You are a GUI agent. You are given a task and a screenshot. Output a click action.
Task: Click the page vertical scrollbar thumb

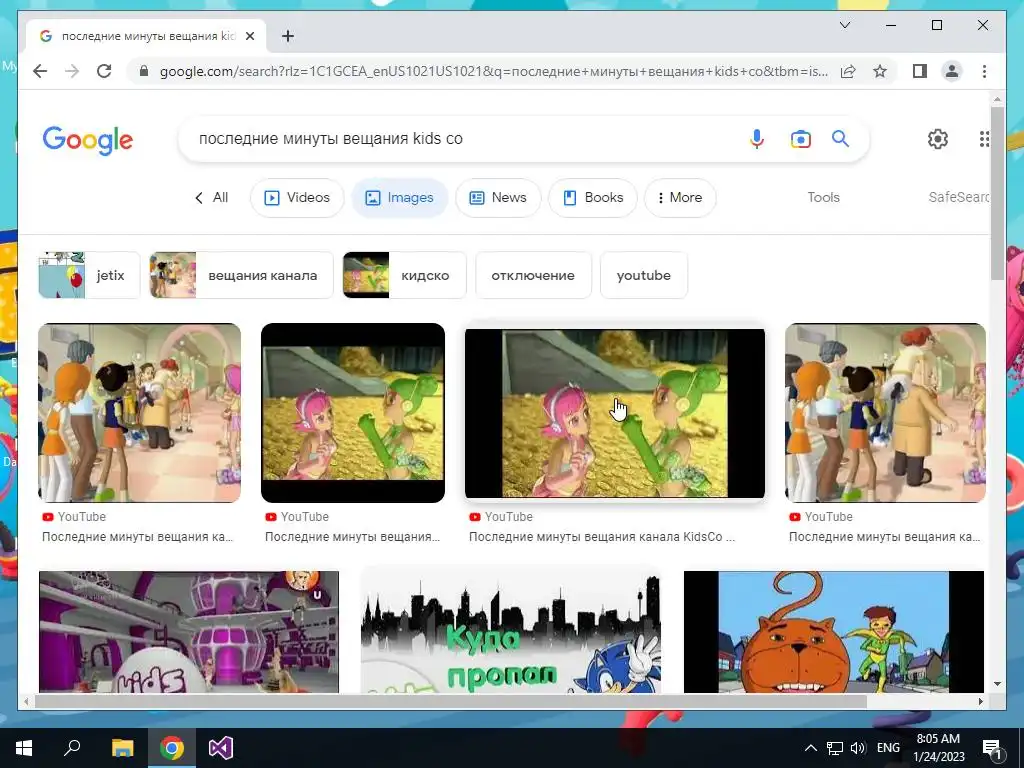pyautogui.click(x=997, y=193)
